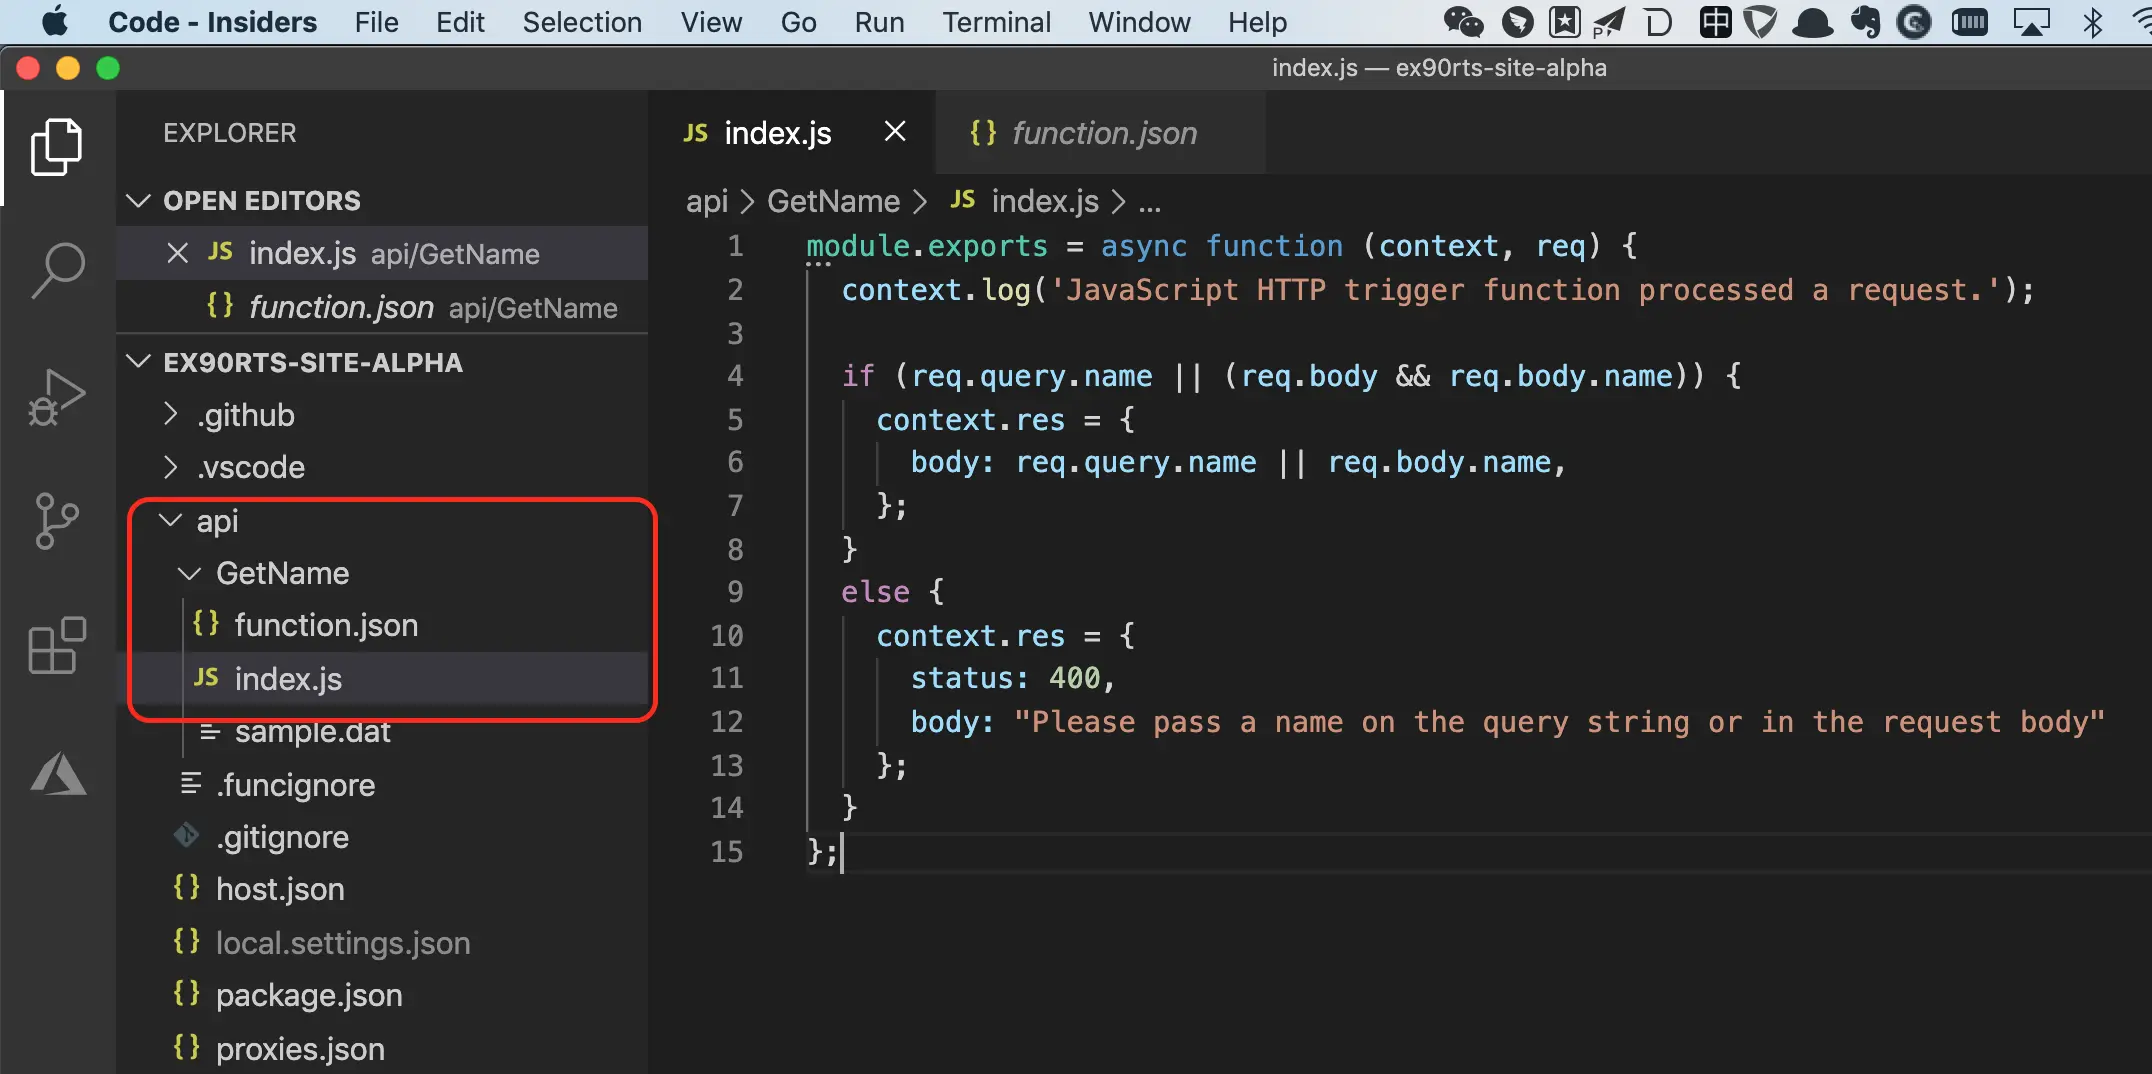The width and height of the screenshot is (2152, 1074).
Task: Open the Extensions view
Action: point(57,645)
